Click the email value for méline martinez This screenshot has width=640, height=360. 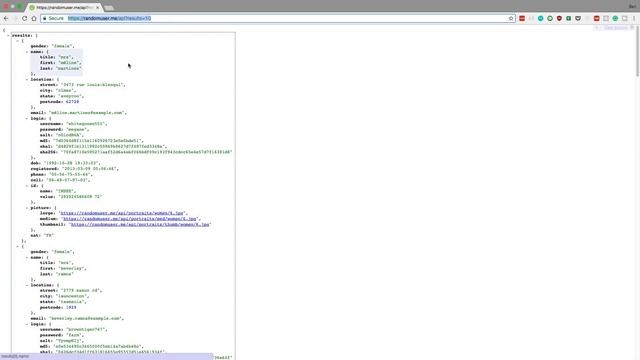(87, 113)
